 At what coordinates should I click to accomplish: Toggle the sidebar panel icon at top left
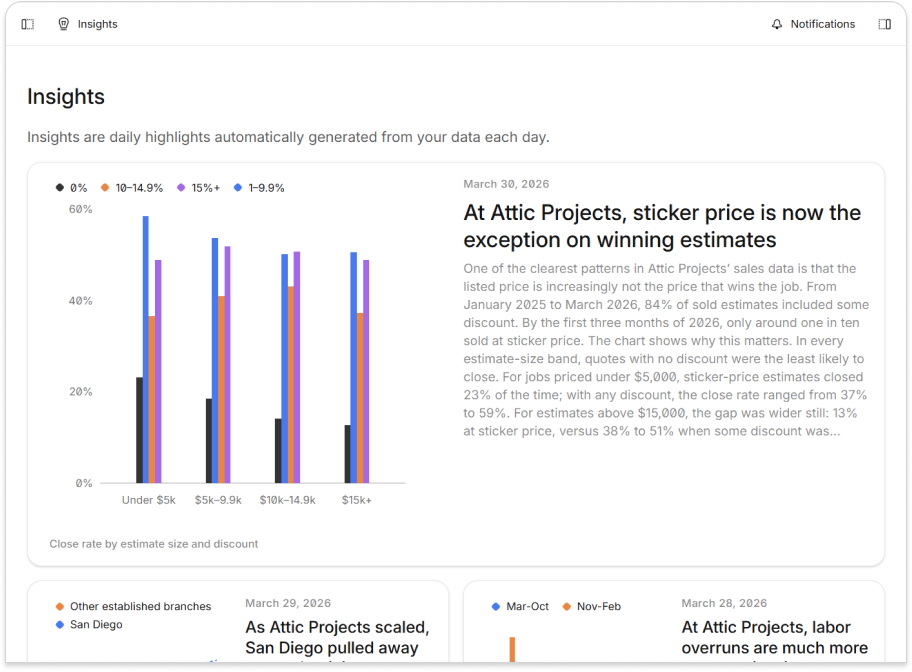[x=27, y=24]
